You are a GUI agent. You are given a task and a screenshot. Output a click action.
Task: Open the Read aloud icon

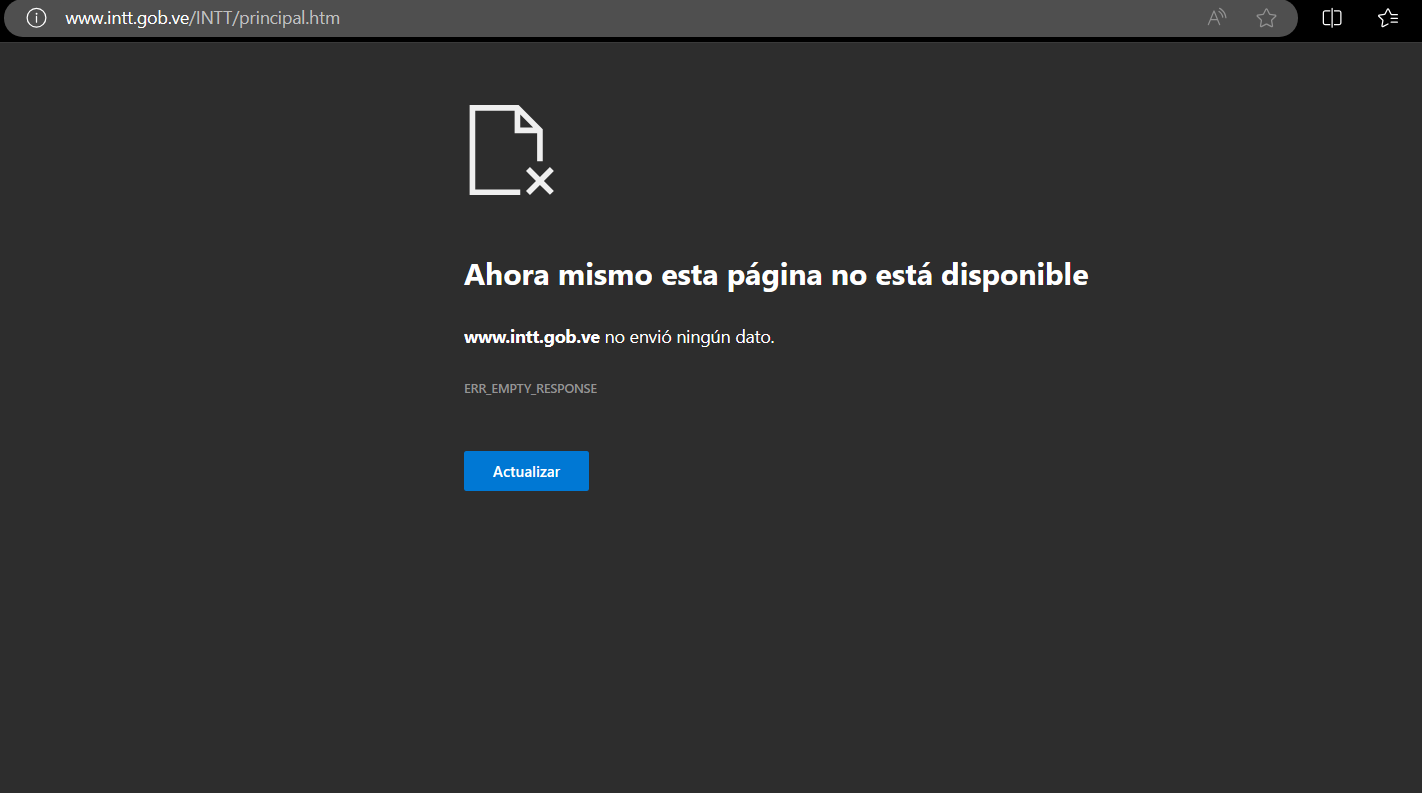[x=1217, y=18]
